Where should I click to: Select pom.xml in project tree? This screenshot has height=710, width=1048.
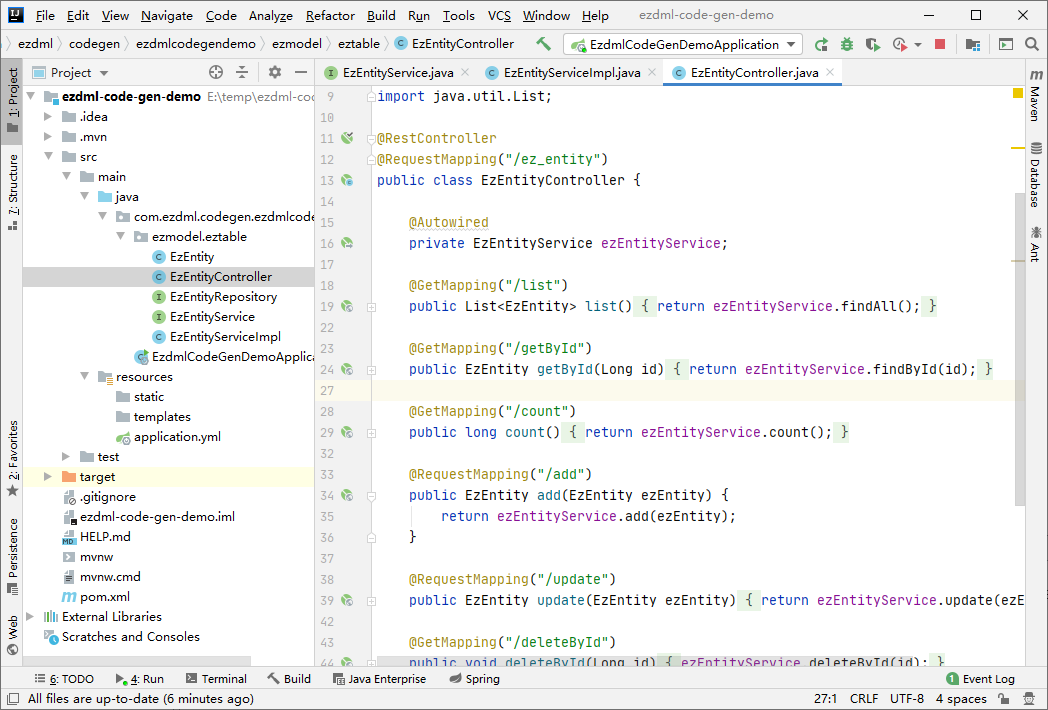[104, 596]
